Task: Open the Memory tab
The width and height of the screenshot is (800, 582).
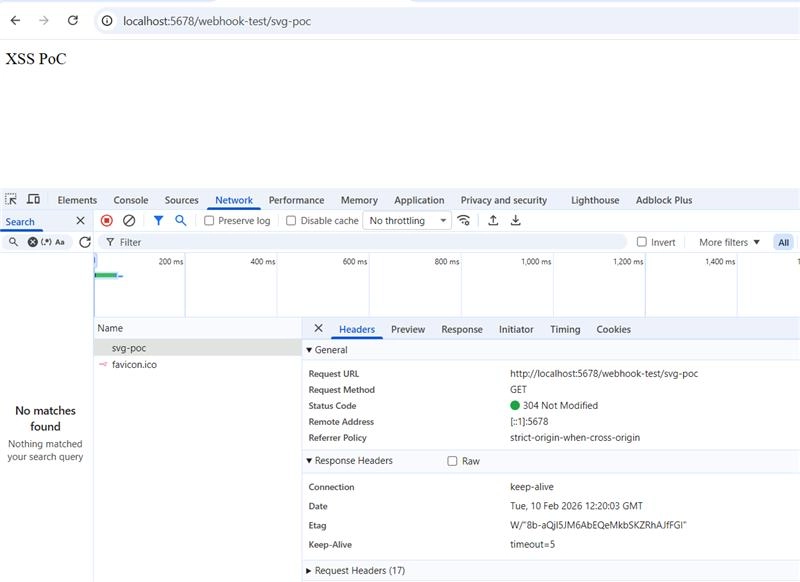Action: point(359,200)
